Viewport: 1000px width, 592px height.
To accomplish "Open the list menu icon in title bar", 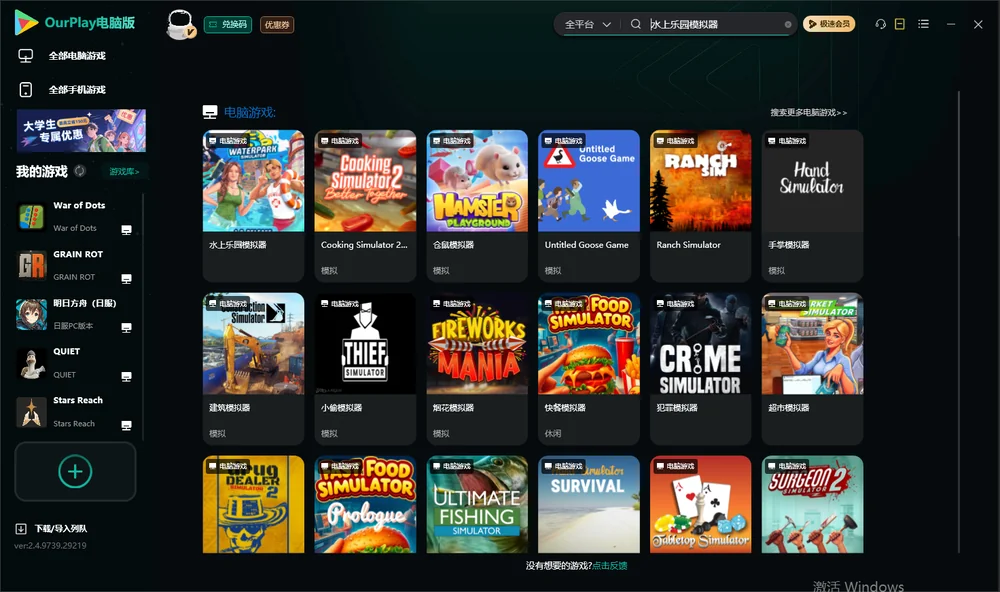I will tap(923, 24).
